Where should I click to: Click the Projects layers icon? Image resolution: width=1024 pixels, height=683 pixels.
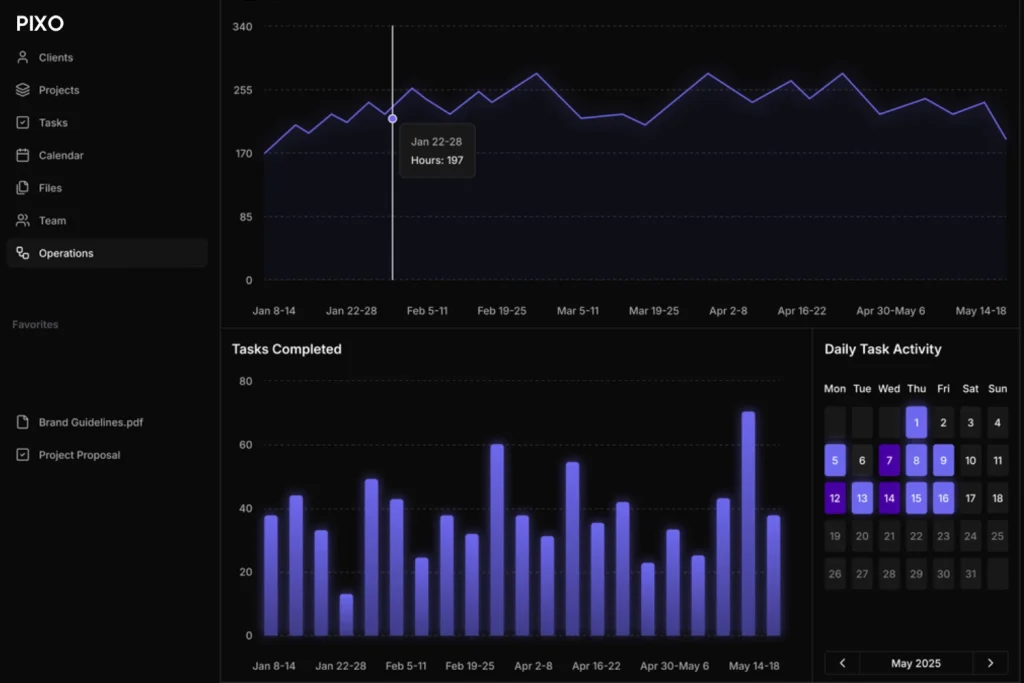pos(23,90)
